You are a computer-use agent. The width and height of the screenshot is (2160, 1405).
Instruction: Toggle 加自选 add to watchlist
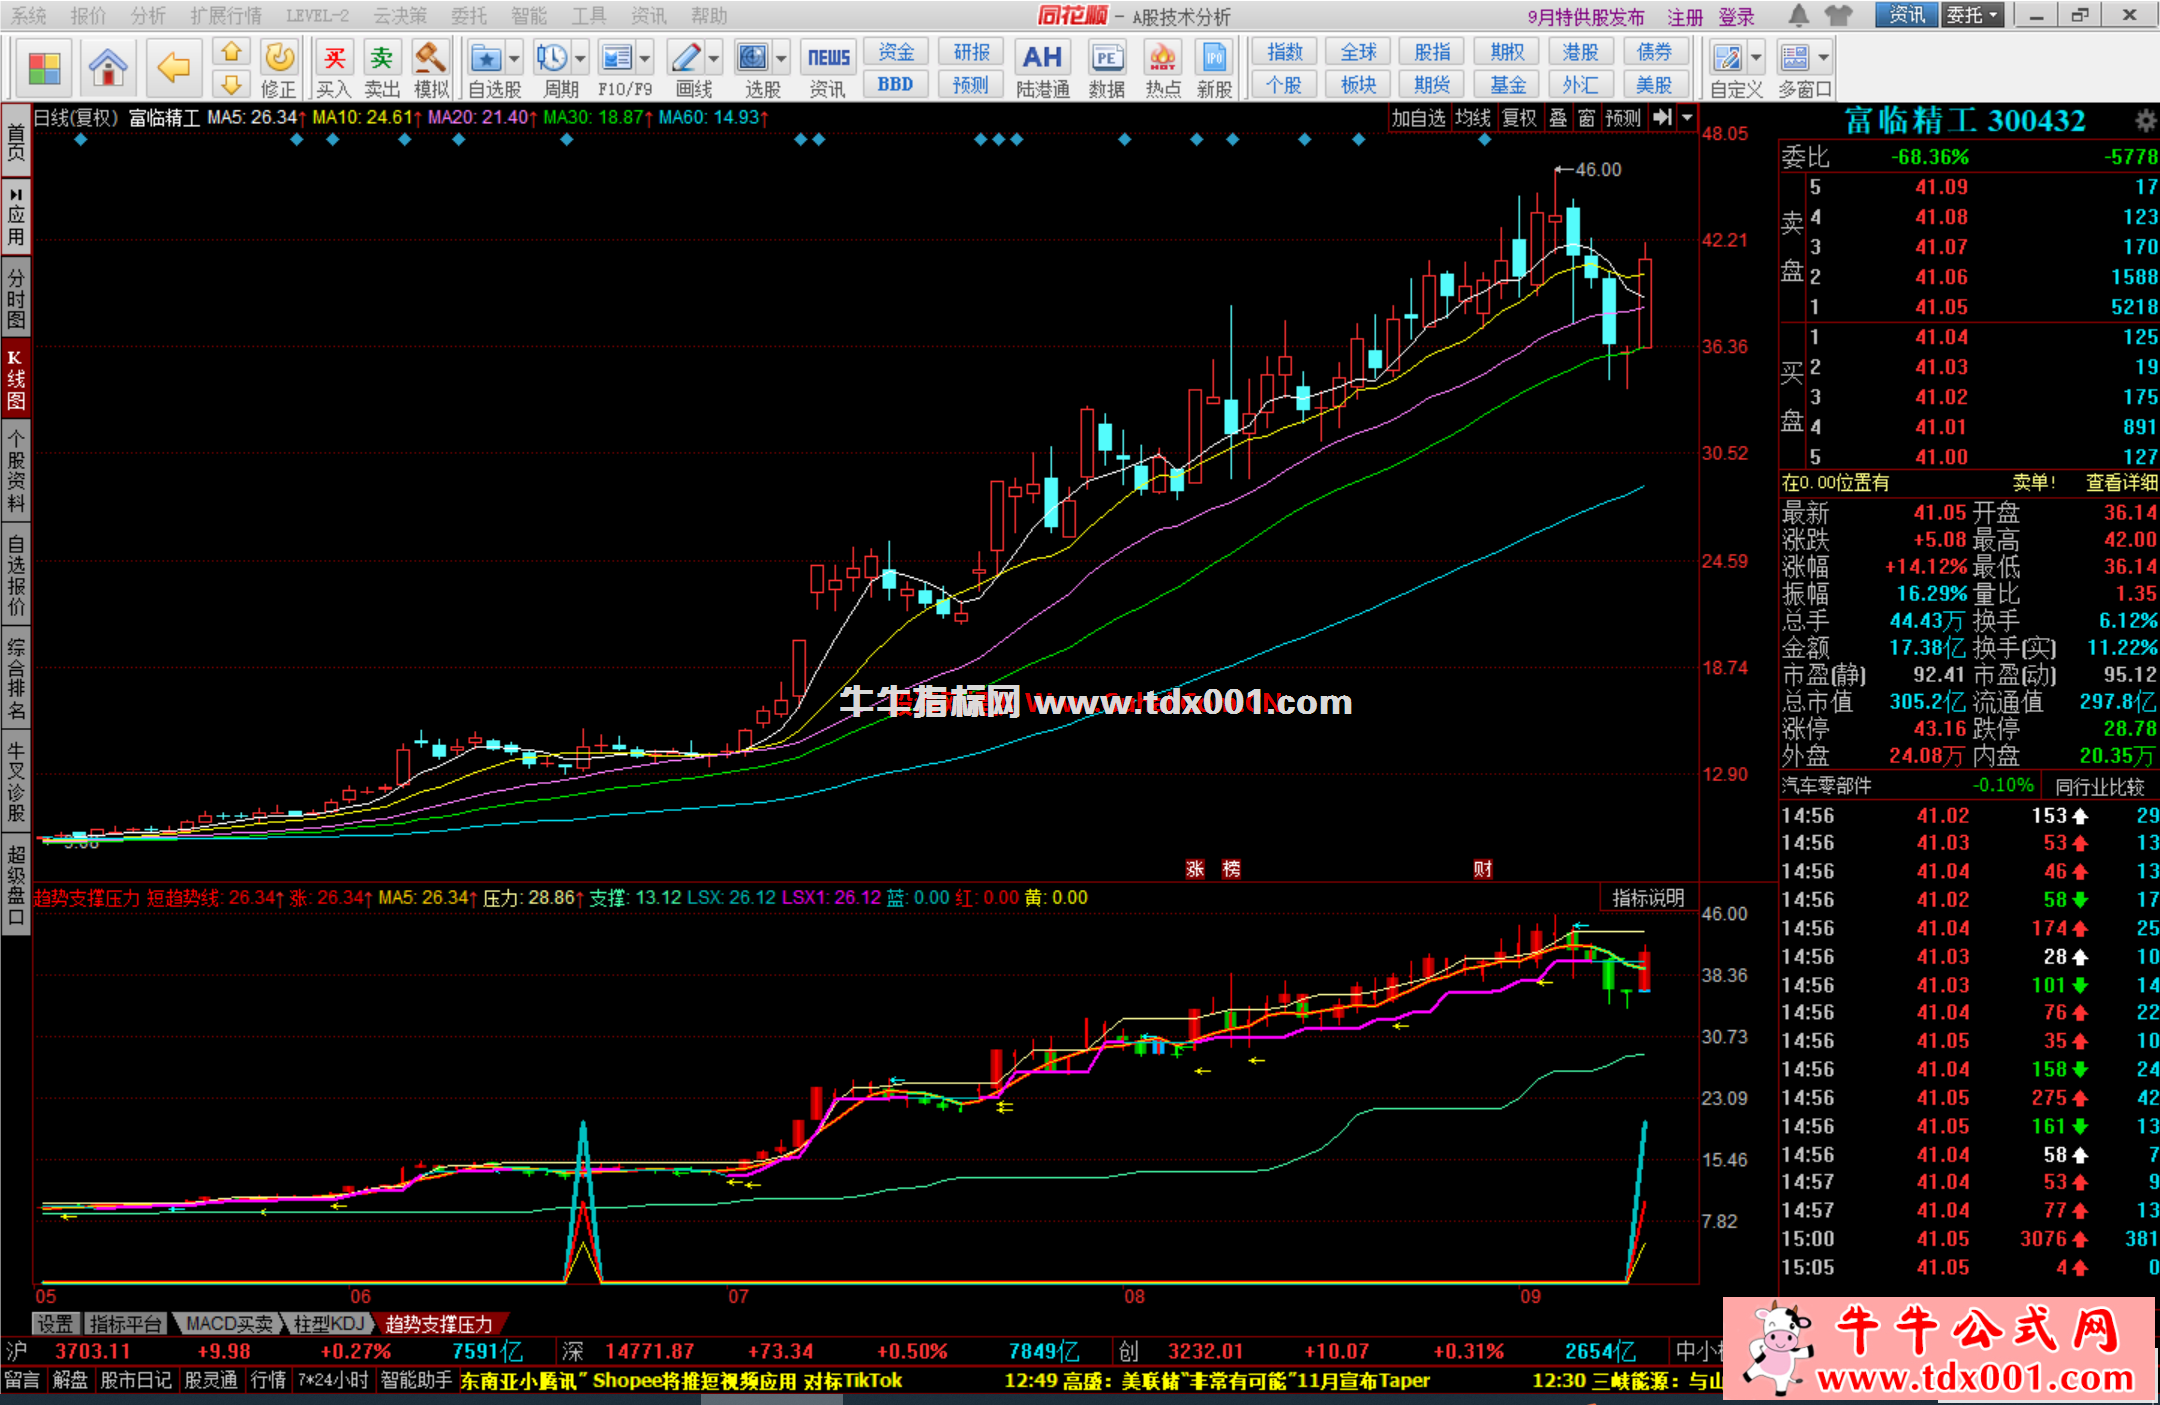pos(1418,117)
